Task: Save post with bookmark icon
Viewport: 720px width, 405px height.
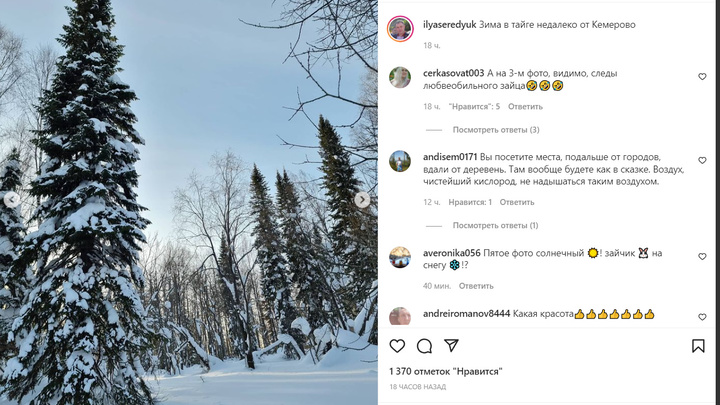Action: [x=698, y=346]
